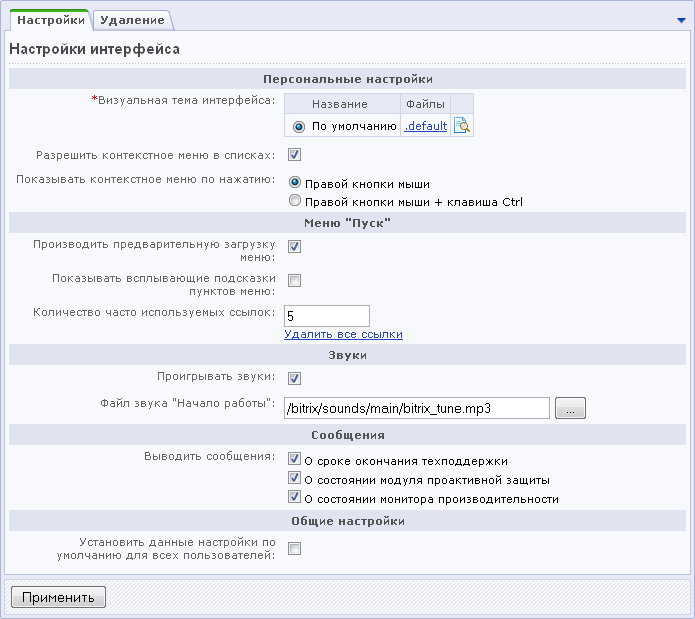
Task: Click Удалить все ссылки link
Action: (x=343, y=334)
